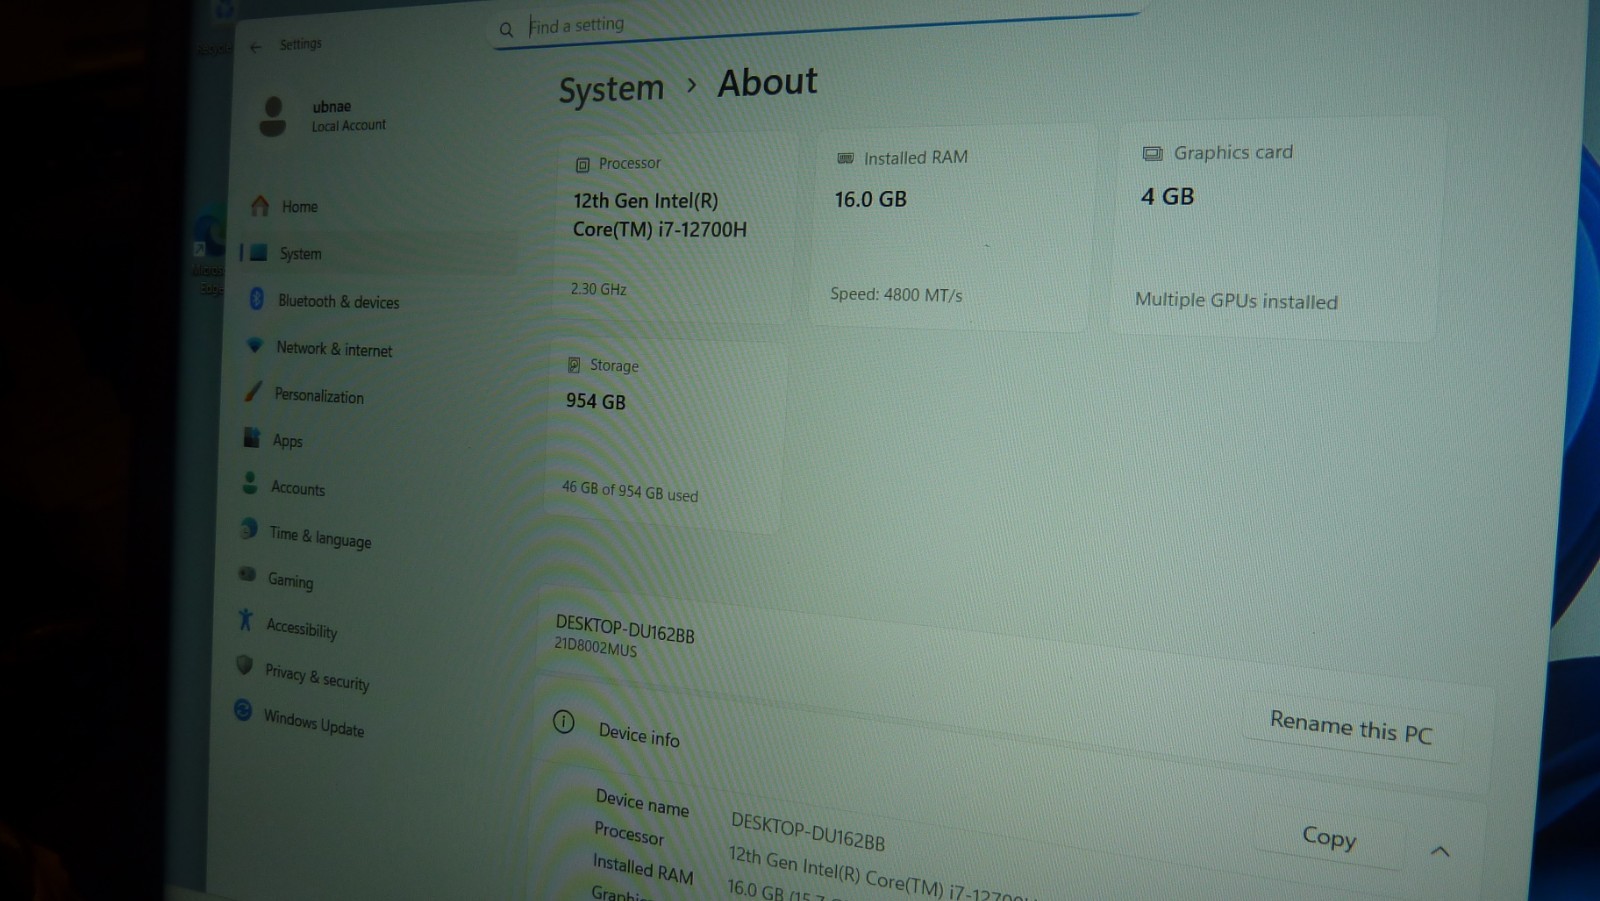The width and height of the screenshot is (1600, 901).
Task: Click the Speed: 4800 MT/s text
Action: 896,294
